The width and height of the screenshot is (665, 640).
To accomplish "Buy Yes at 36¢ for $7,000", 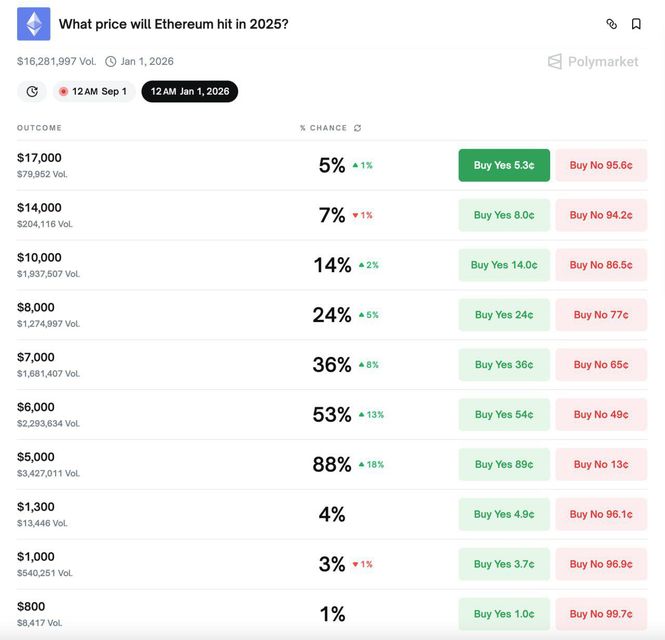I will pos(504,365).
